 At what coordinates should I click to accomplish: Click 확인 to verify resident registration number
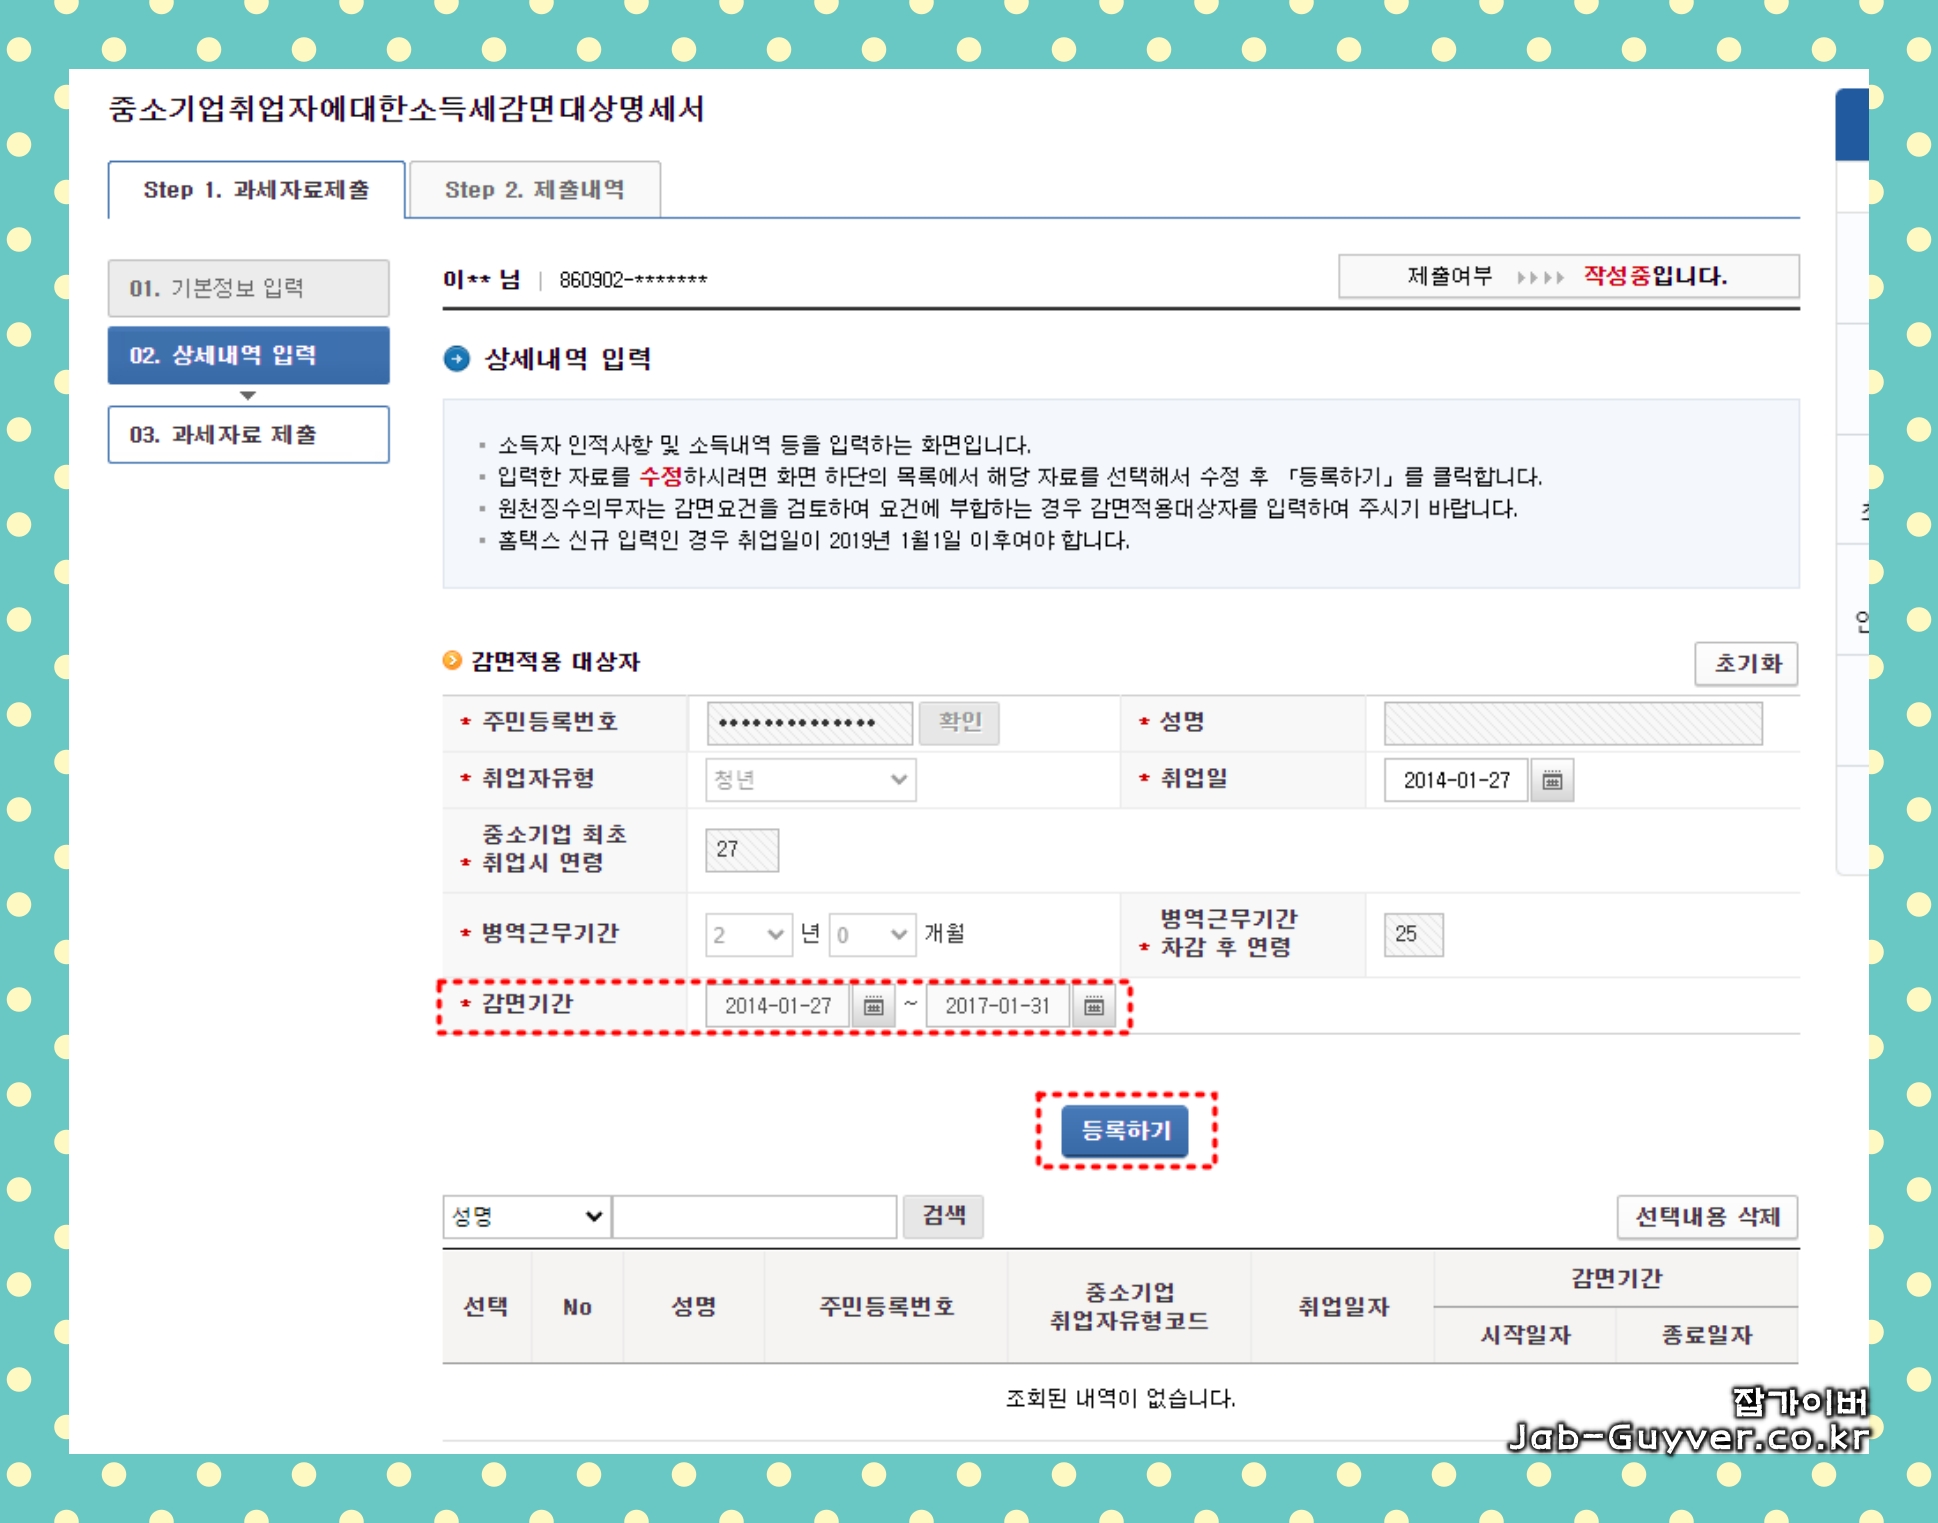(958, 722)
